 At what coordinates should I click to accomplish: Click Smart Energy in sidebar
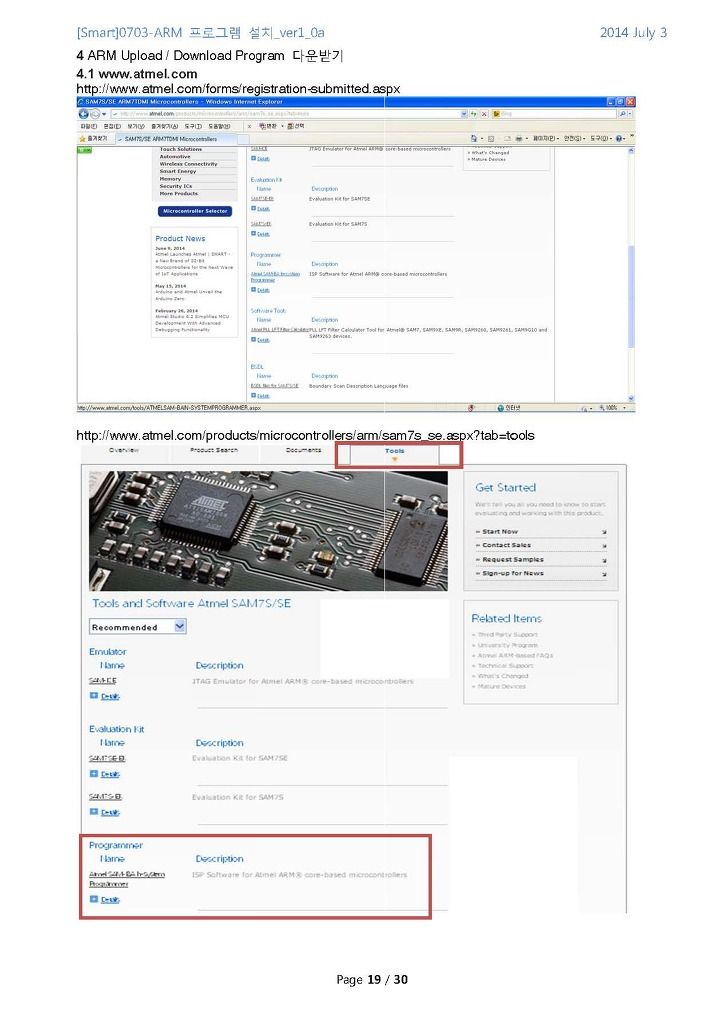[178, 171]
